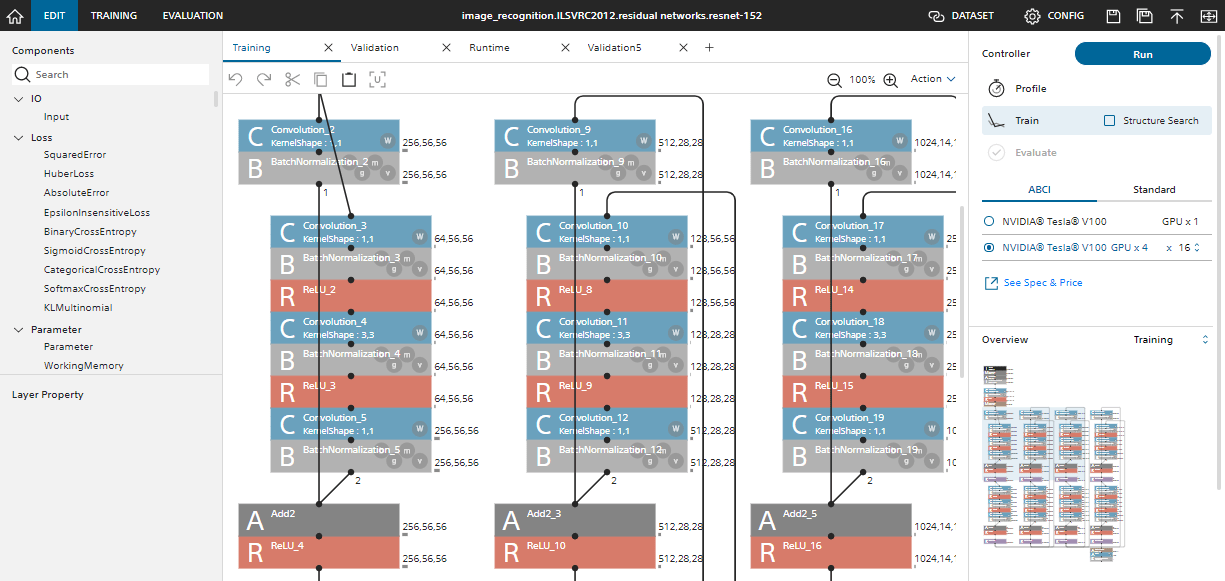Click the Paste clipboard icon
Image resolution: width=1225 pixels, height=581 pixels.
click(x=349, y=79)
